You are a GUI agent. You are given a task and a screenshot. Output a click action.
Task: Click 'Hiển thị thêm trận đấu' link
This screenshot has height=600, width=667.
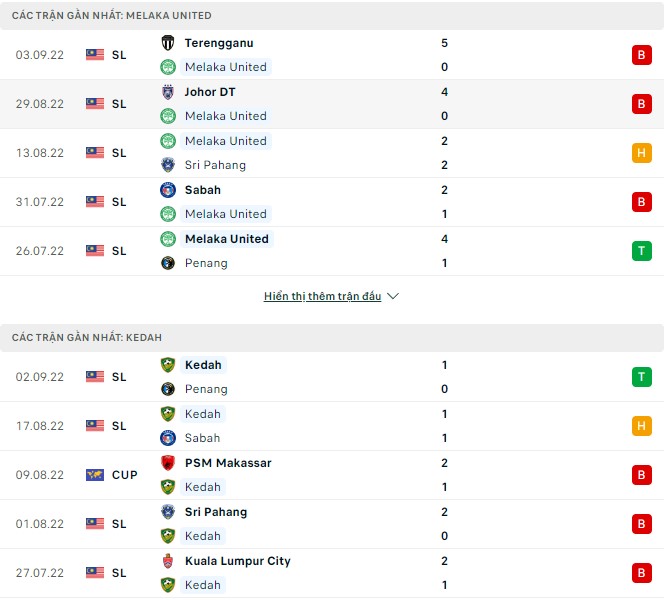pos(322,297)
